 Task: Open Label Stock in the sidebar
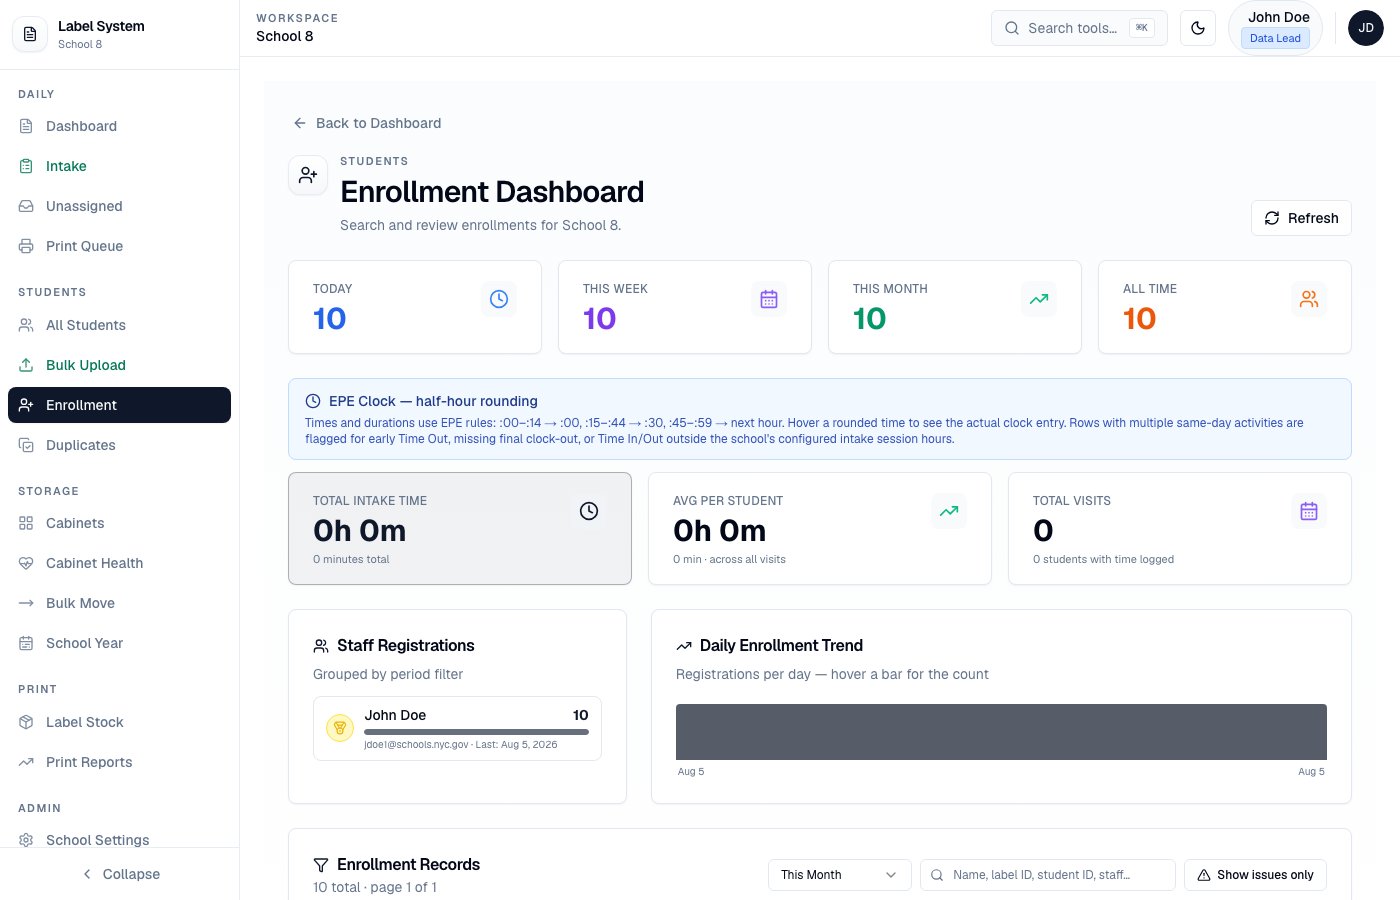(119, 722)
